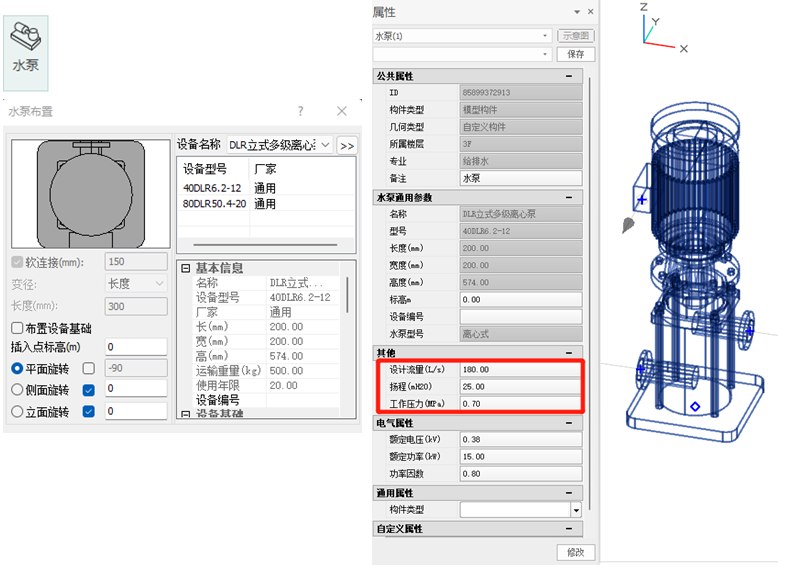Screen dimensions: 786x570
Task: Edit the 备注 field showing 水泵
Action: [521, 178]
